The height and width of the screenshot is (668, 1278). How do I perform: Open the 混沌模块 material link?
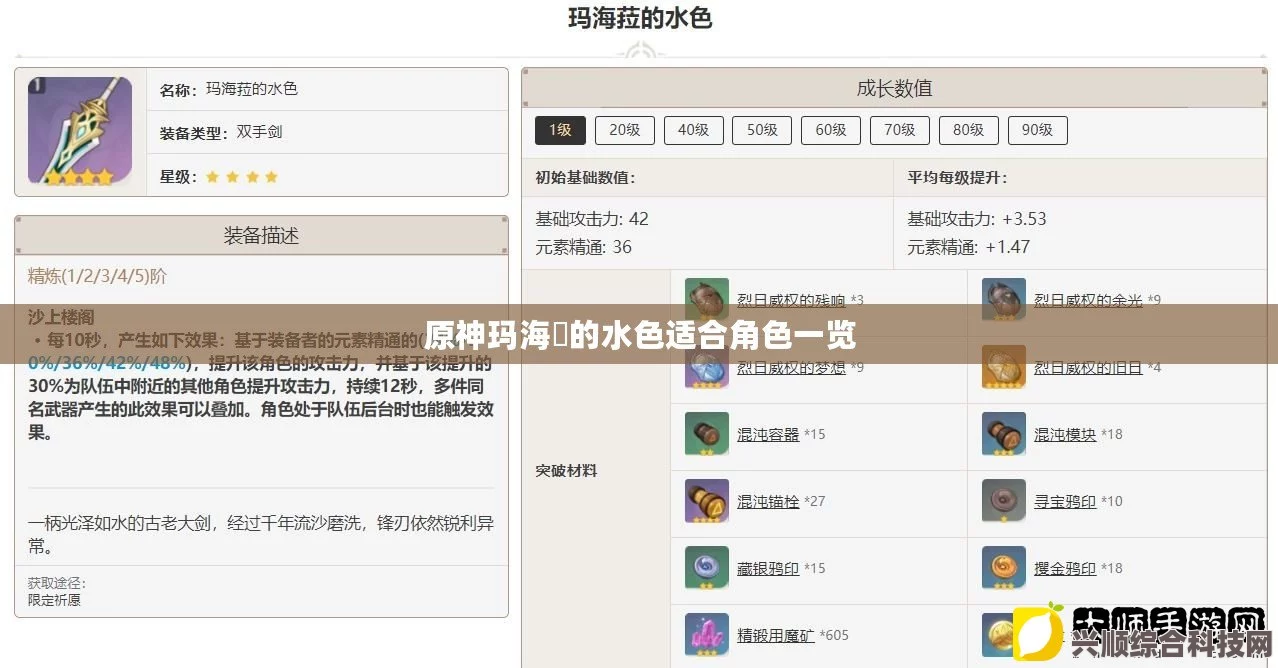1065,434
